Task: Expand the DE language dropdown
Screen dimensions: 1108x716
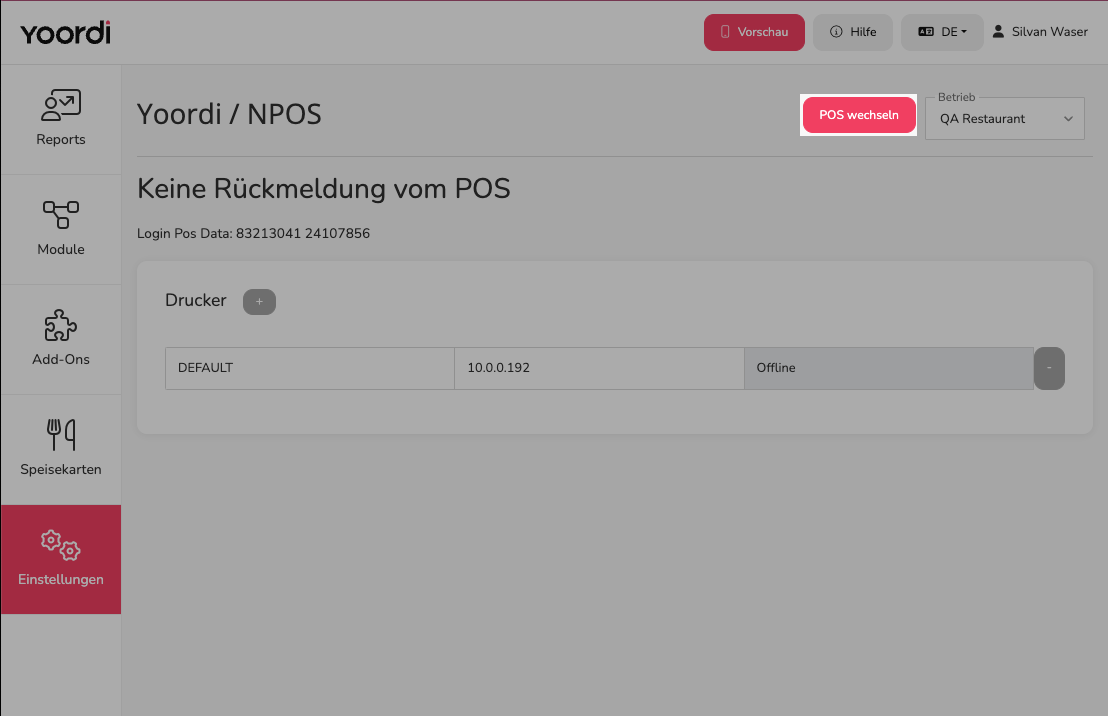Action: [x=942, y=33]
